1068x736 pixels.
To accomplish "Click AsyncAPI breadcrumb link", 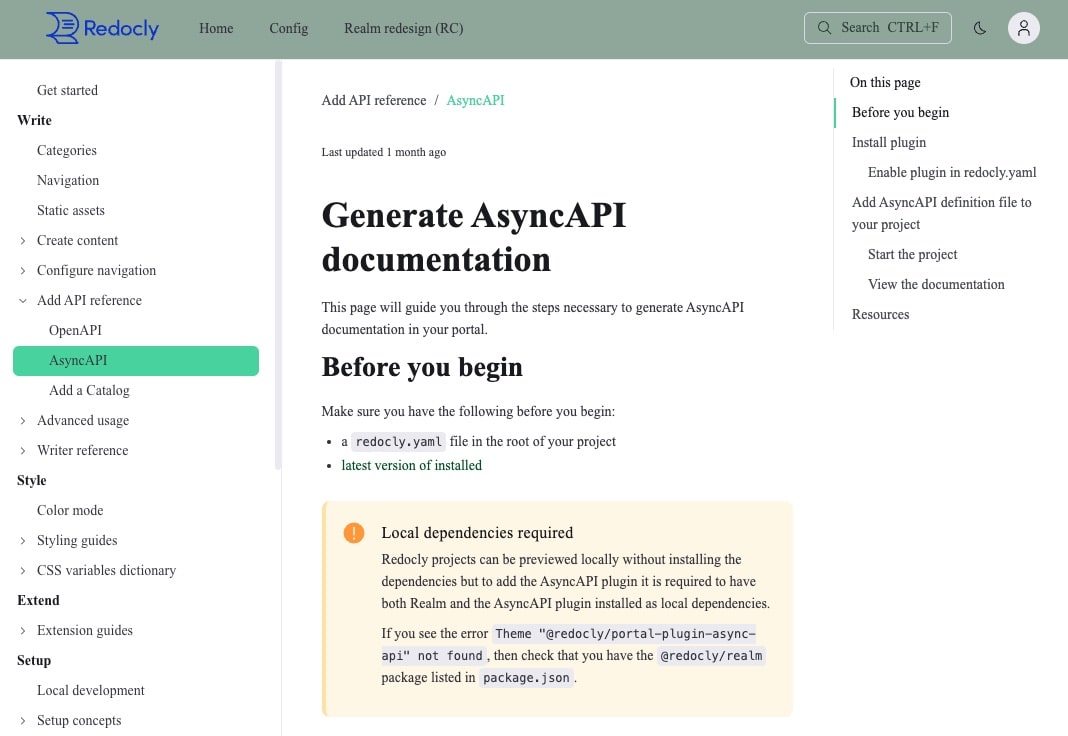I will (475, 100).
